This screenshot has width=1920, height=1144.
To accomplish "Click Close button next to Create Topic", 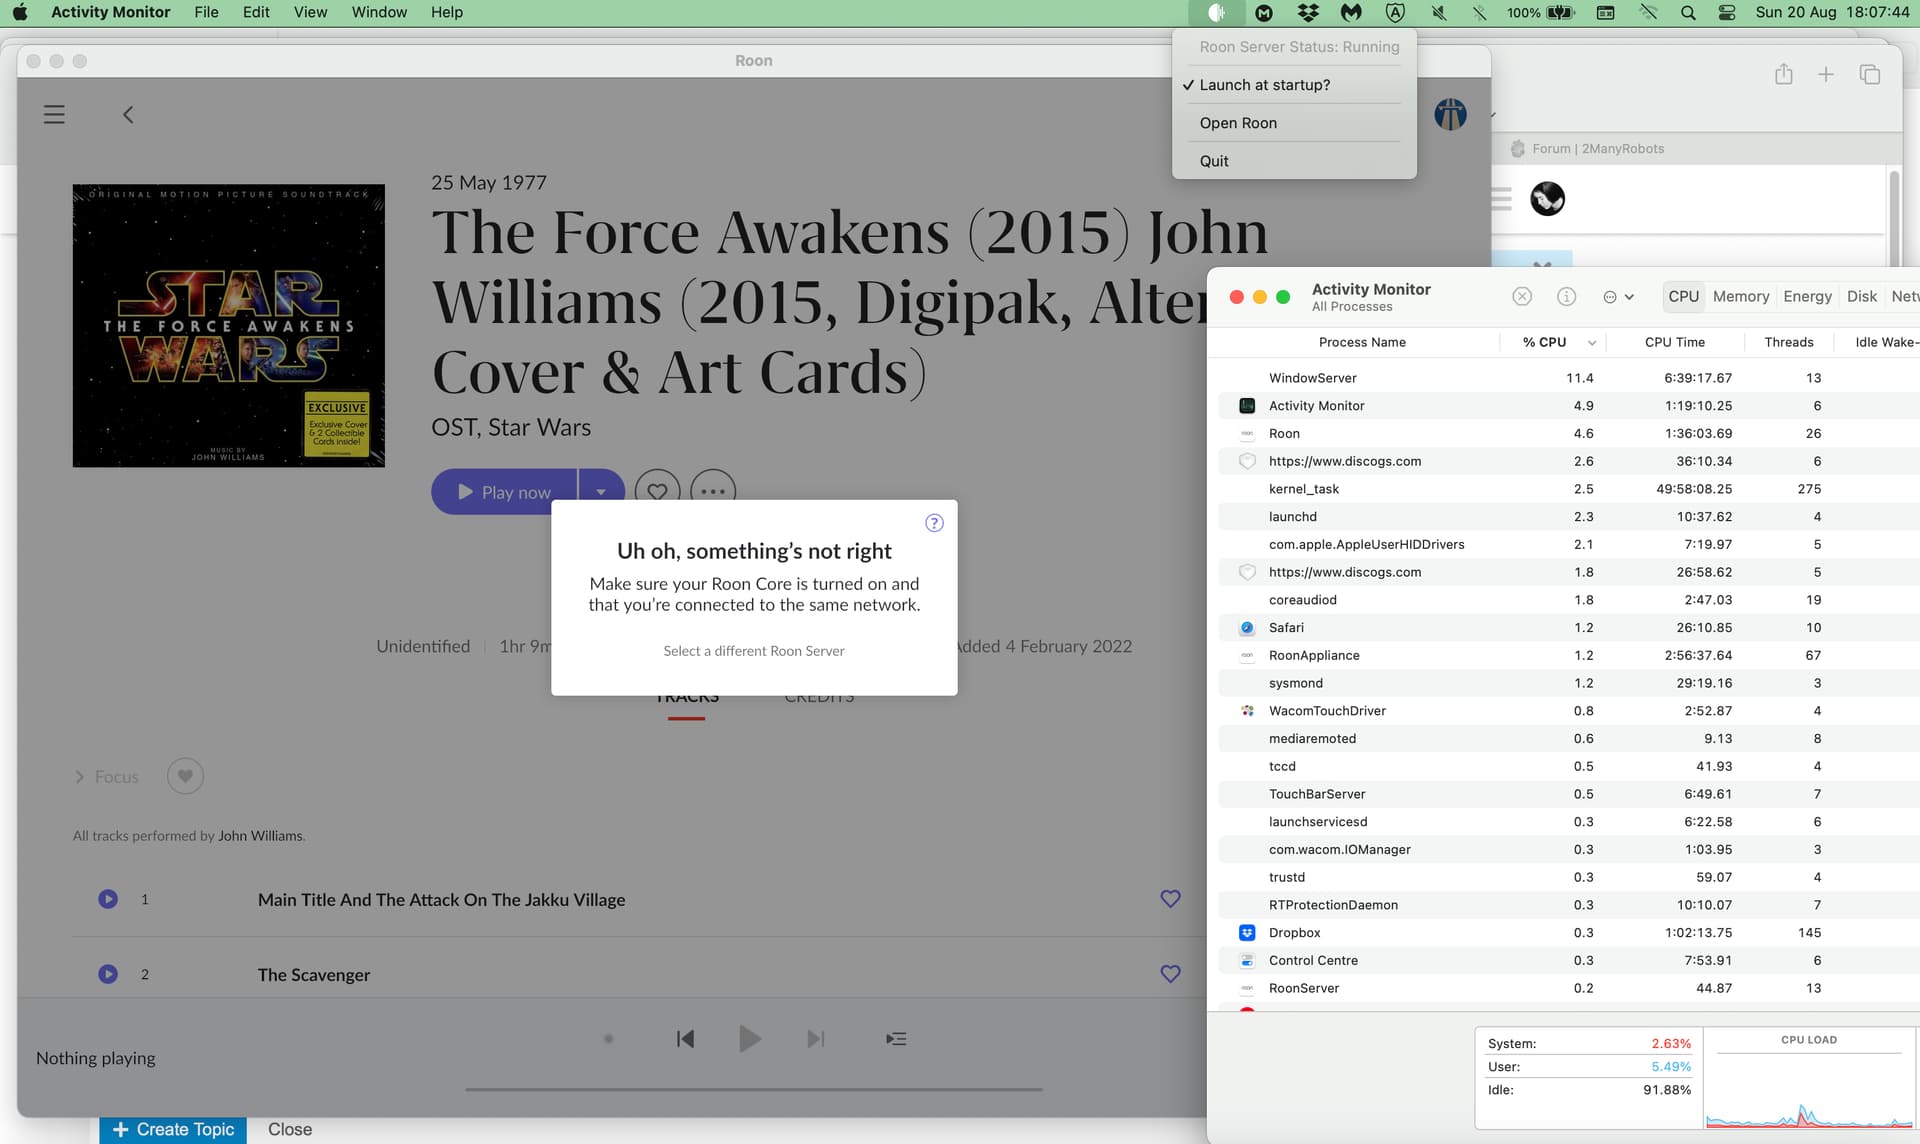I will [x=290, y=1129].
